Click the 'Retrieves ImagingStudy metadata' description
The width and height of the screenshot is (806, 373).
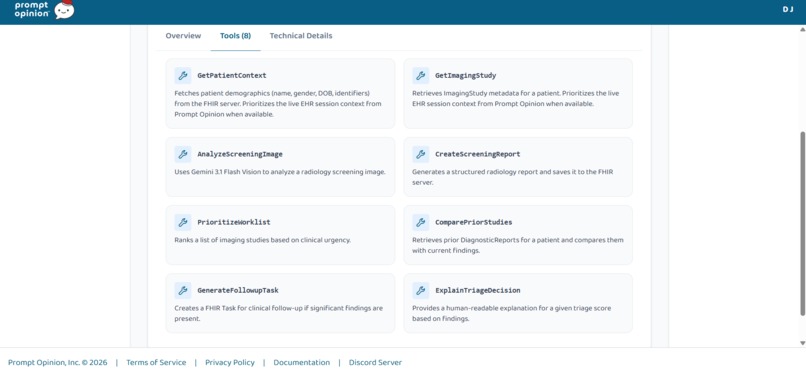tap(516, 99)
